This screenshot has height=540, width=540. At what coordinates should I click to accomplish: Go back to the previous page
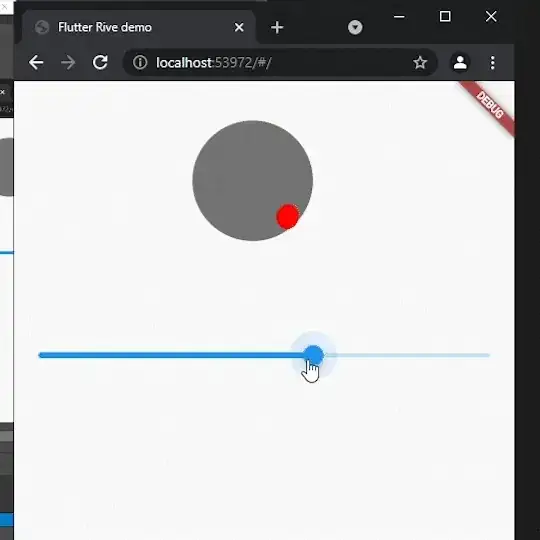click(x=36, y=63)
